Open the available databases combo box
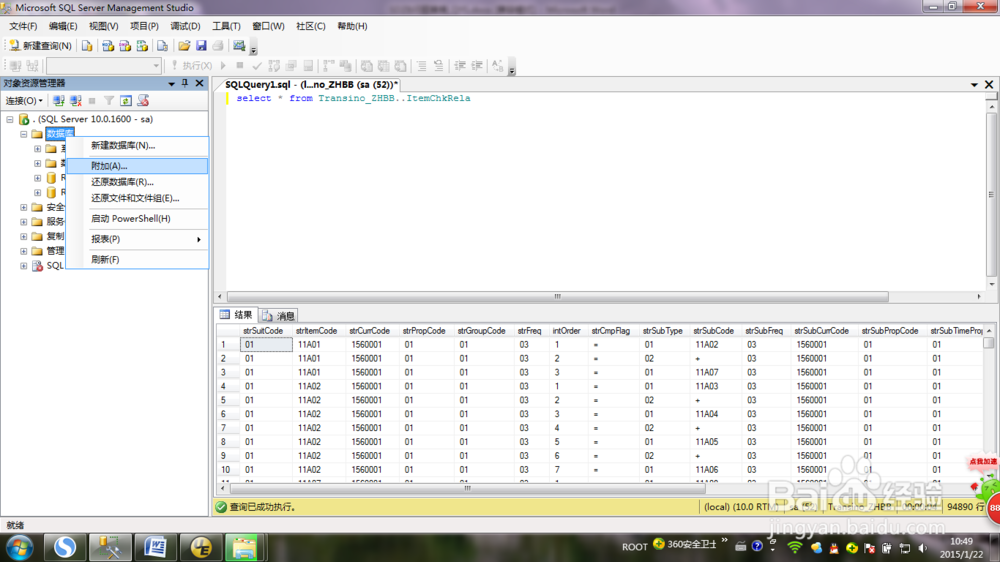1000x562 pixels. [103, 66]
